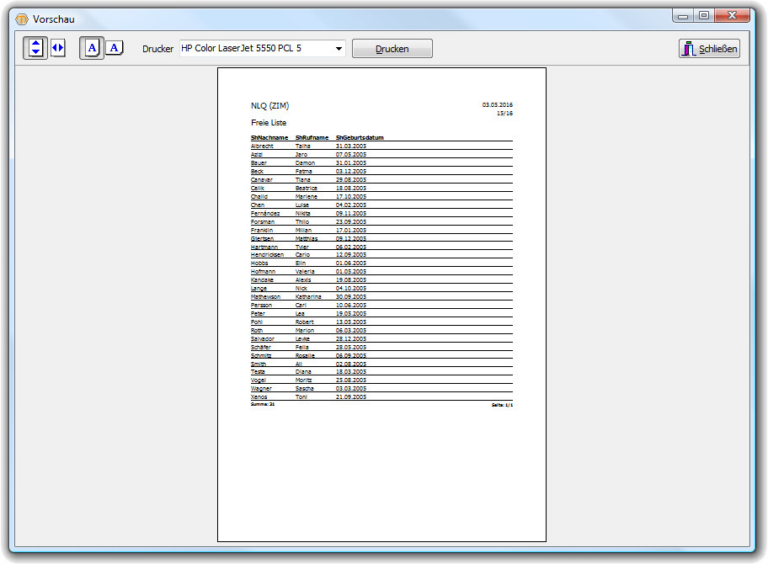The width and height of the screenshot is (768, 564).
Task: Click the ShGeburtsdatum column header in preview
Action: 360,137
